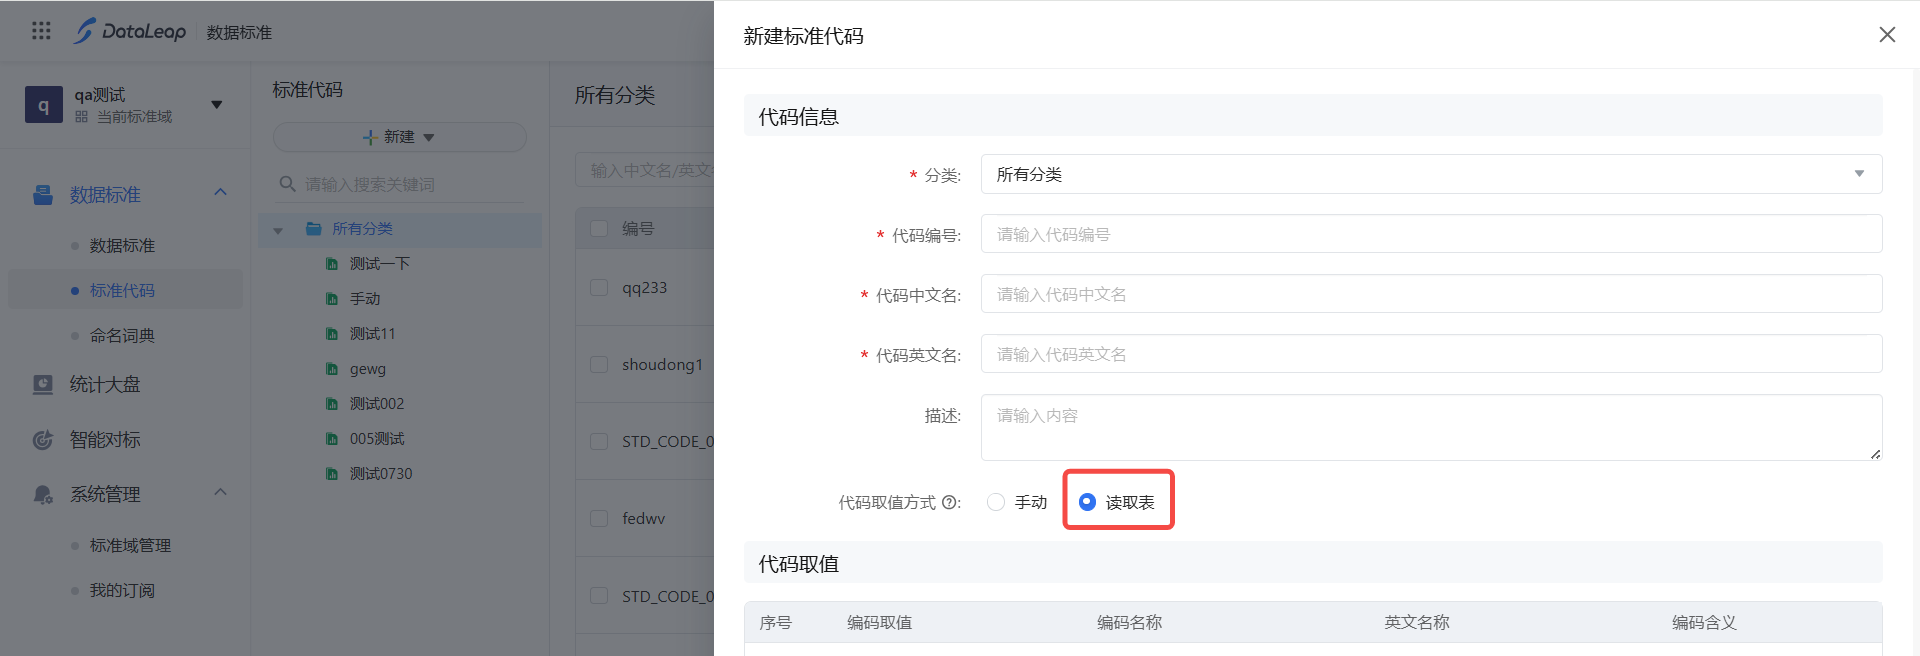Focus the 输入中文名/英文 filter field
This screenshot has height=656, width=1920.
[x=645, y=170]
